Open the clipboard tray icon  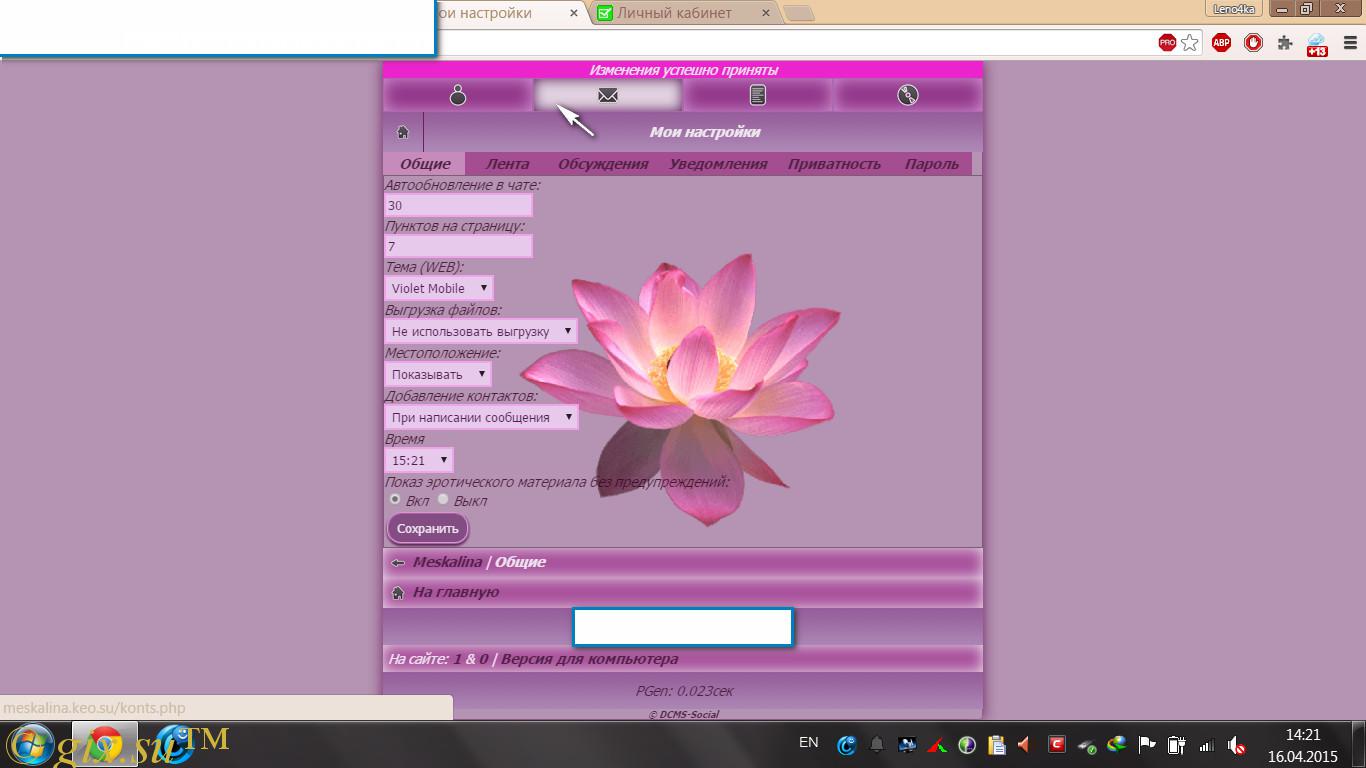(x=996, y=745)
